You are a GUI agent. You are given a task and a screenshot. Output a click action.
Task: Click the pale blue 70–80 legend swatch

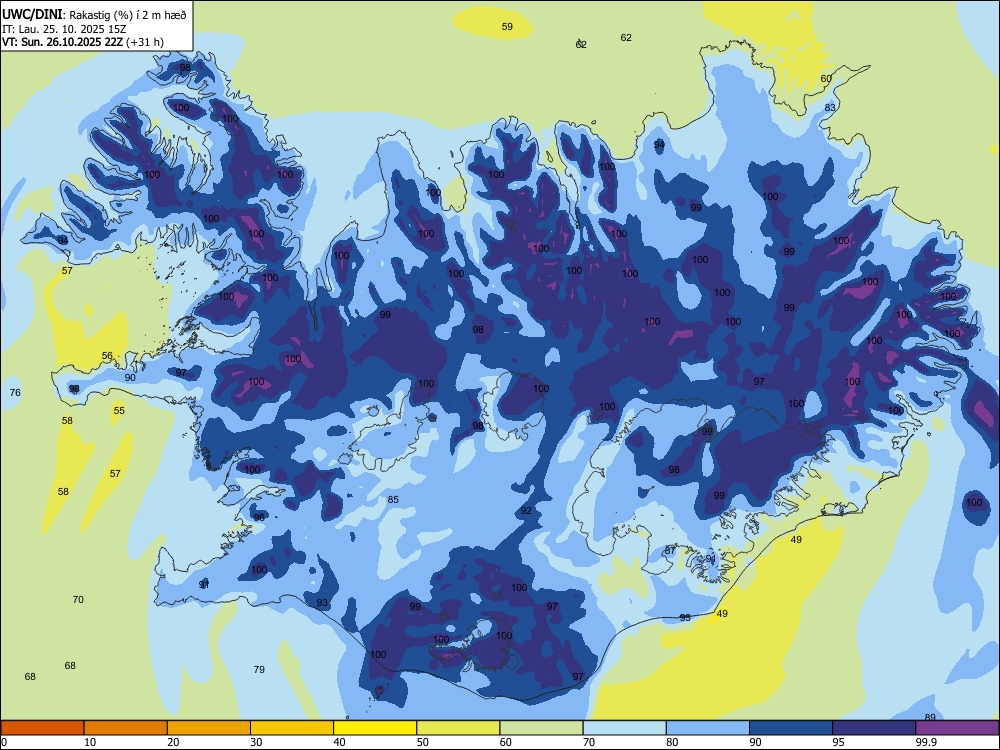pos(624,728)
